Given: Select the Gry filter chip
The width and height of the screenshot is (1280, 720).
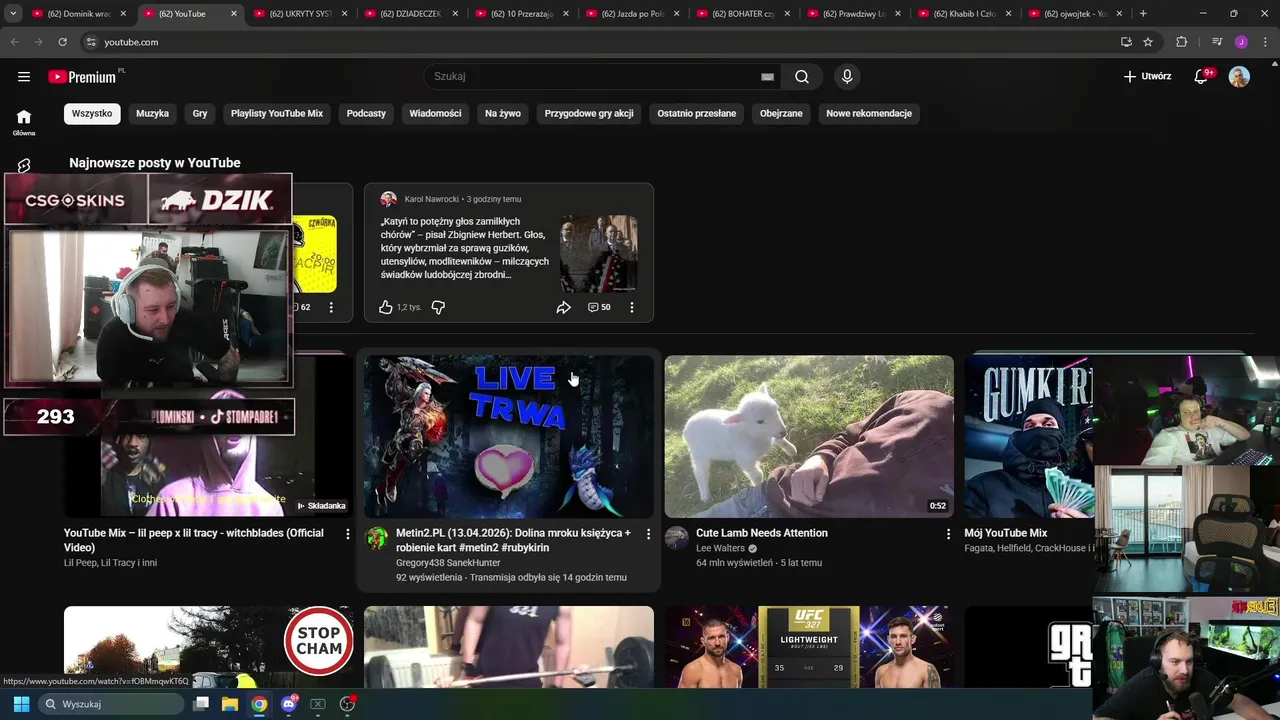Looking at the screenshot, I should 200,114.
